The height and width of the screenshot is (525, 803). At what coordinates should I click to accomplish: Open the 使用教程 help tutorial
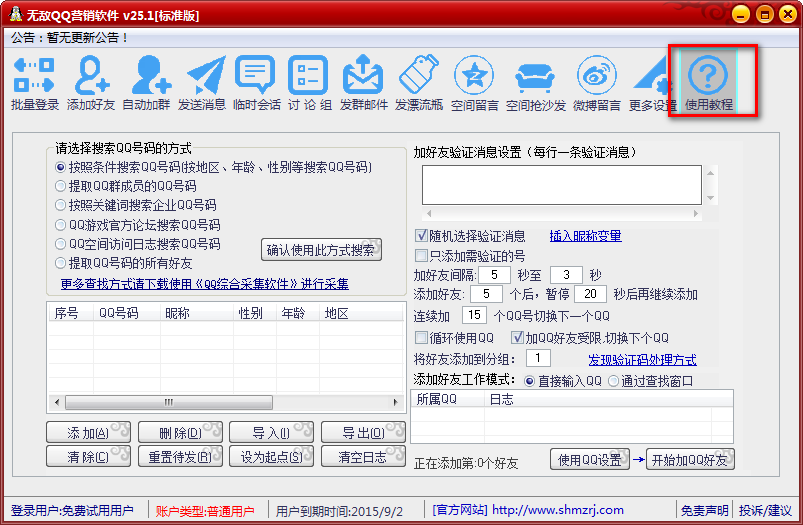pyautogui.click(x=709, y=83)
